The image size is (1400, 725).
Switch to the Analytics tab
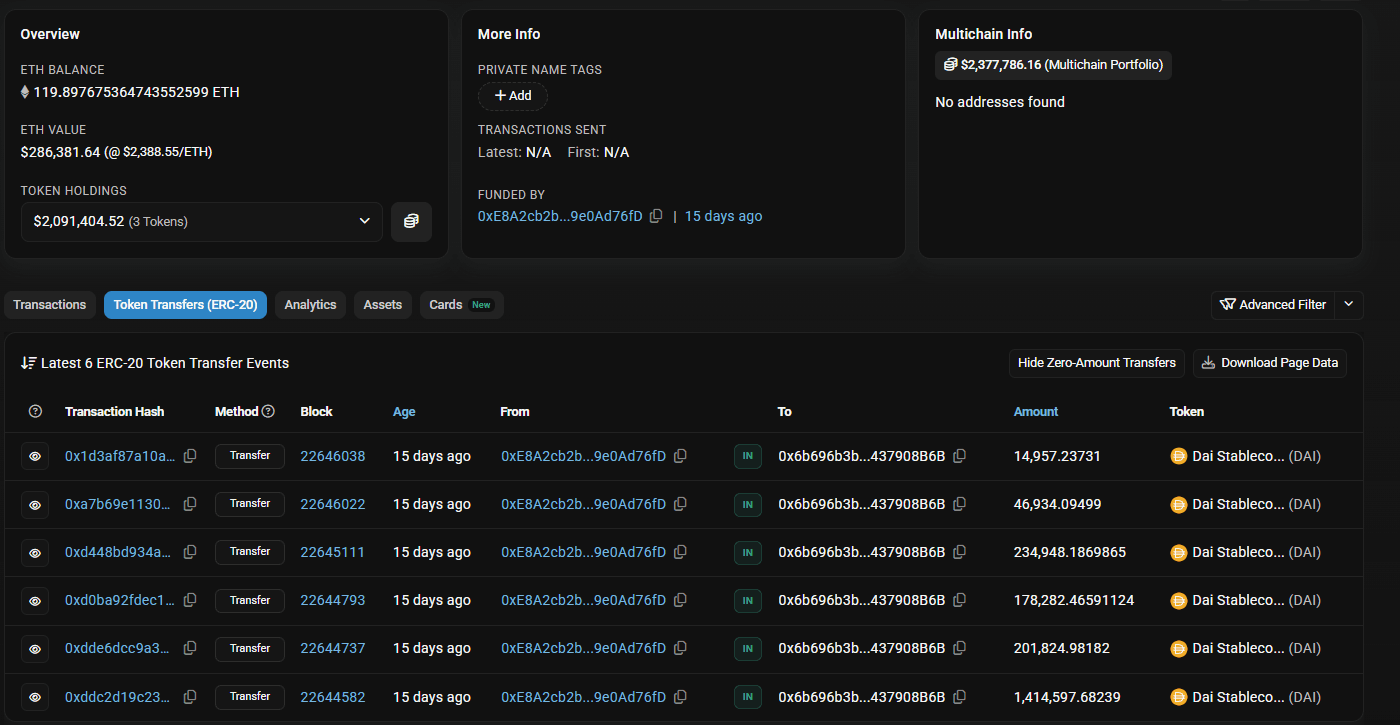[x=310, y=304]
